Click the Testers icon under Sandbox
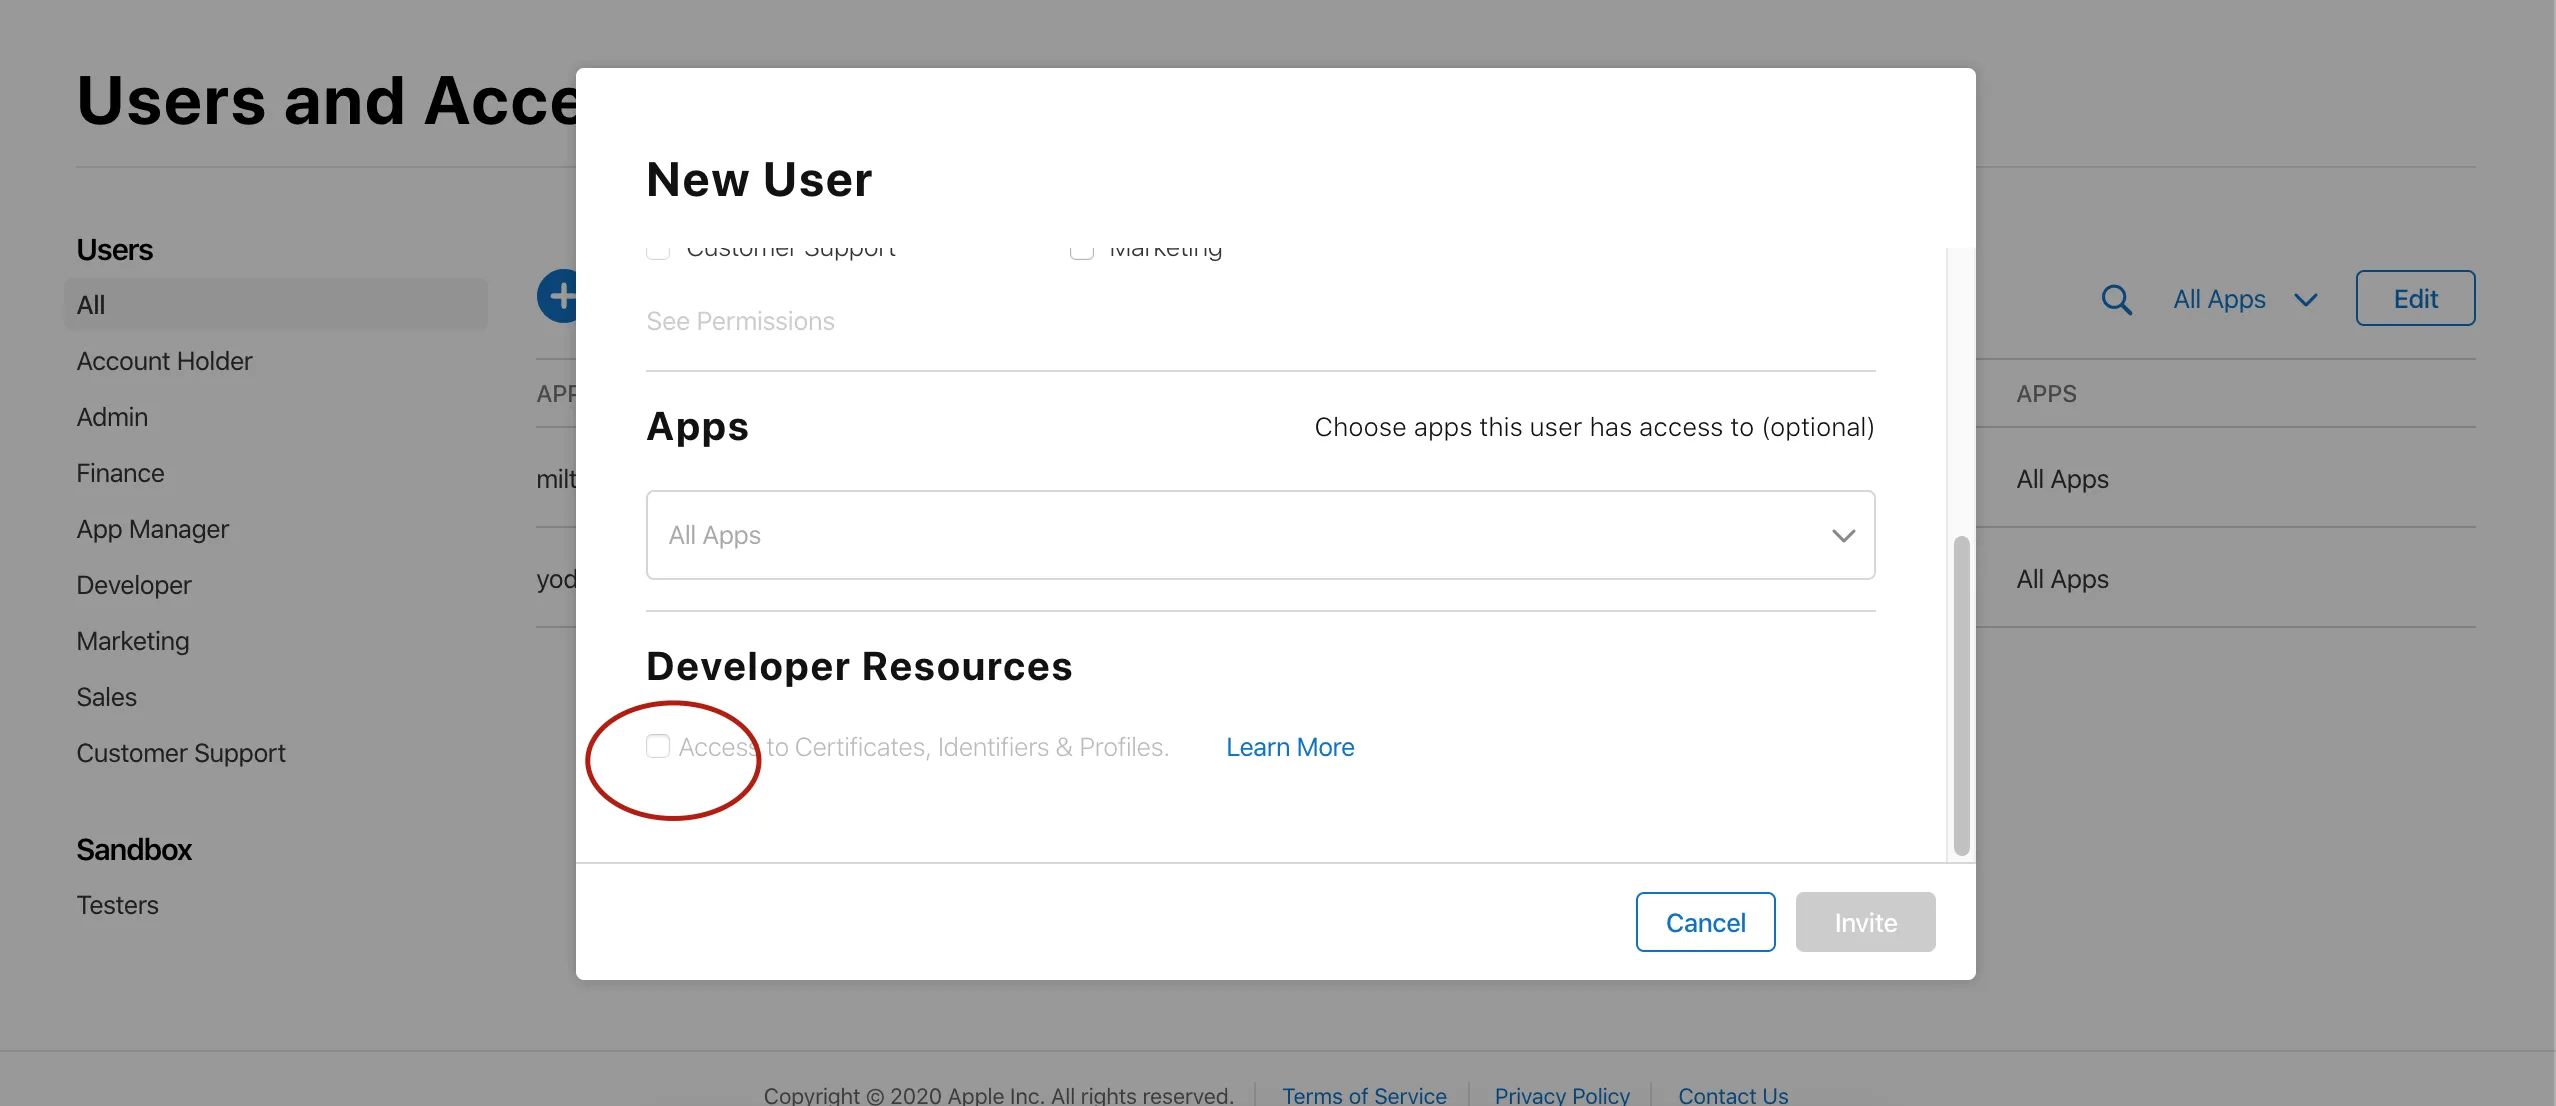Viewport: 2556px width, 1106px height. click(117, 905)
